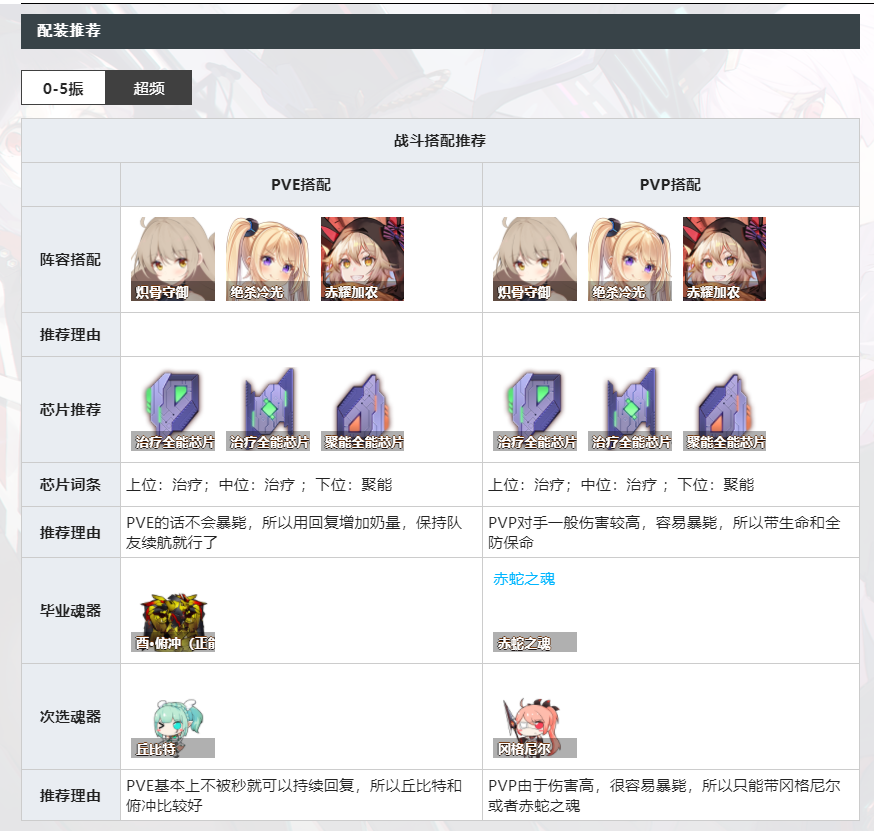874x831 pixels.
Task: Open the 酉·俯冲 soul weapon icon
Action: pyautogui.click(x=173, y=621)
